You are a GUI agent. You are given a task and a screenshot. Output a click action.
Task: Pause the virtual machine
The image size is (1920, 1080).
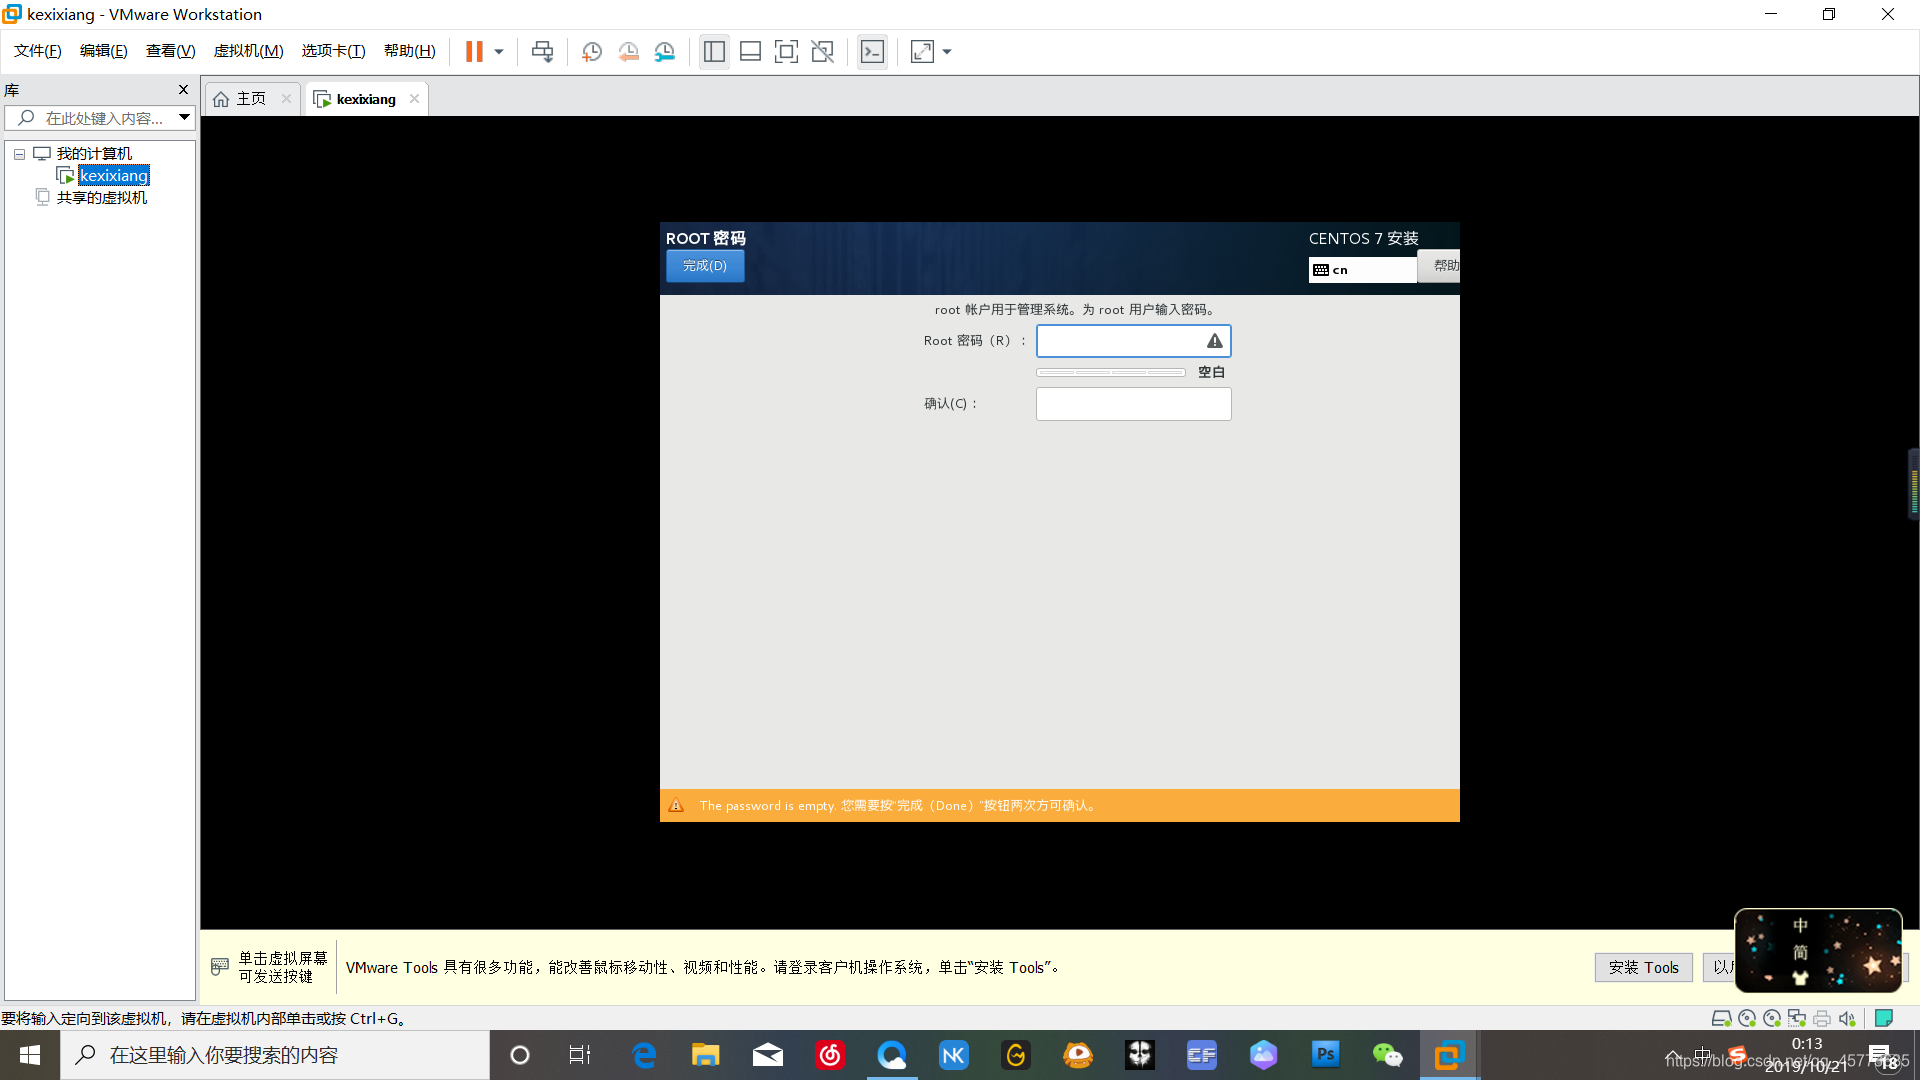(474, 51)
